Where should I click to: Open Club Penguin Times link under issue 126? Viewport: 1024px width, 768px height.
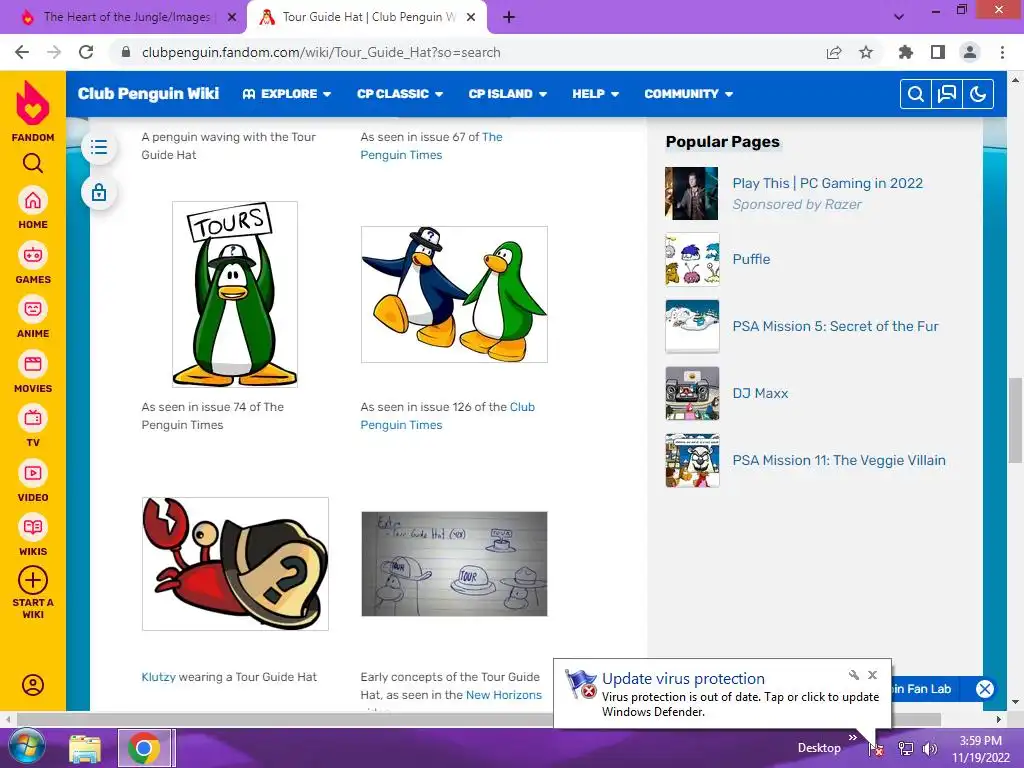click(x=447, y=416)
